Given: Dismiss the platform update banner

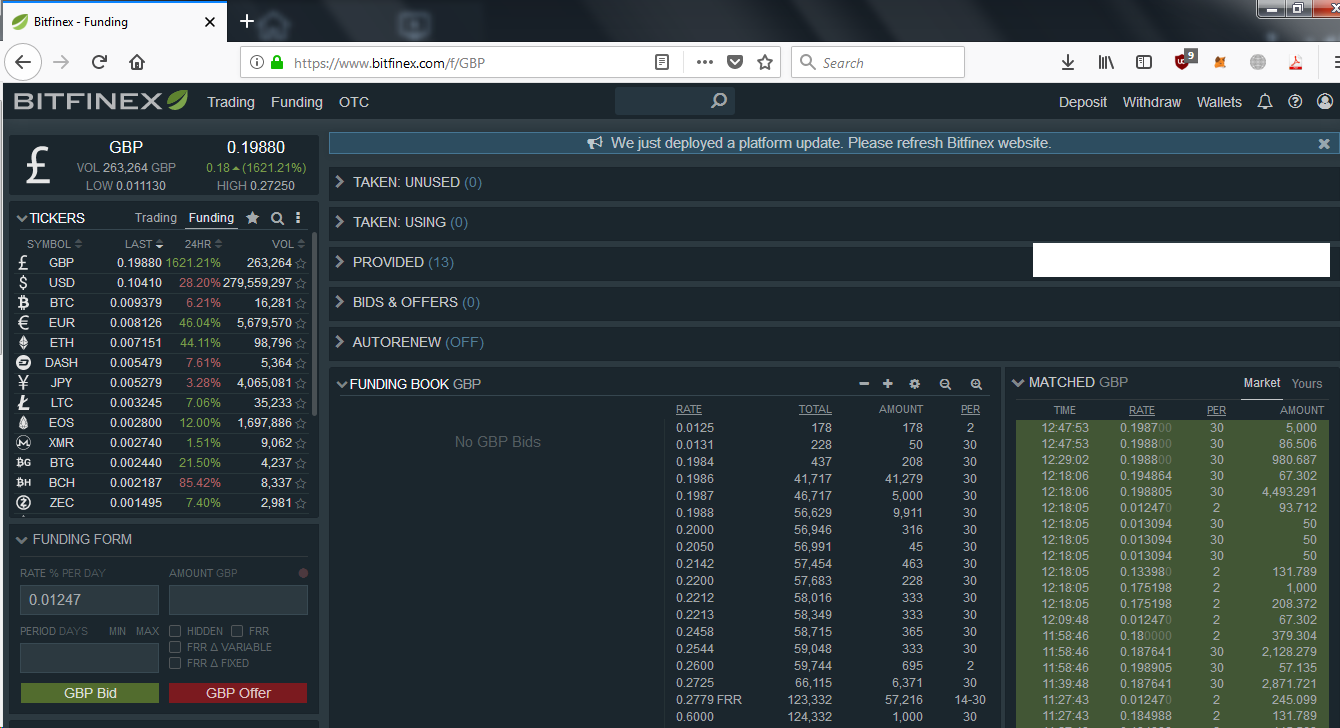Looking at the screenshot, I should [1324, 144].
